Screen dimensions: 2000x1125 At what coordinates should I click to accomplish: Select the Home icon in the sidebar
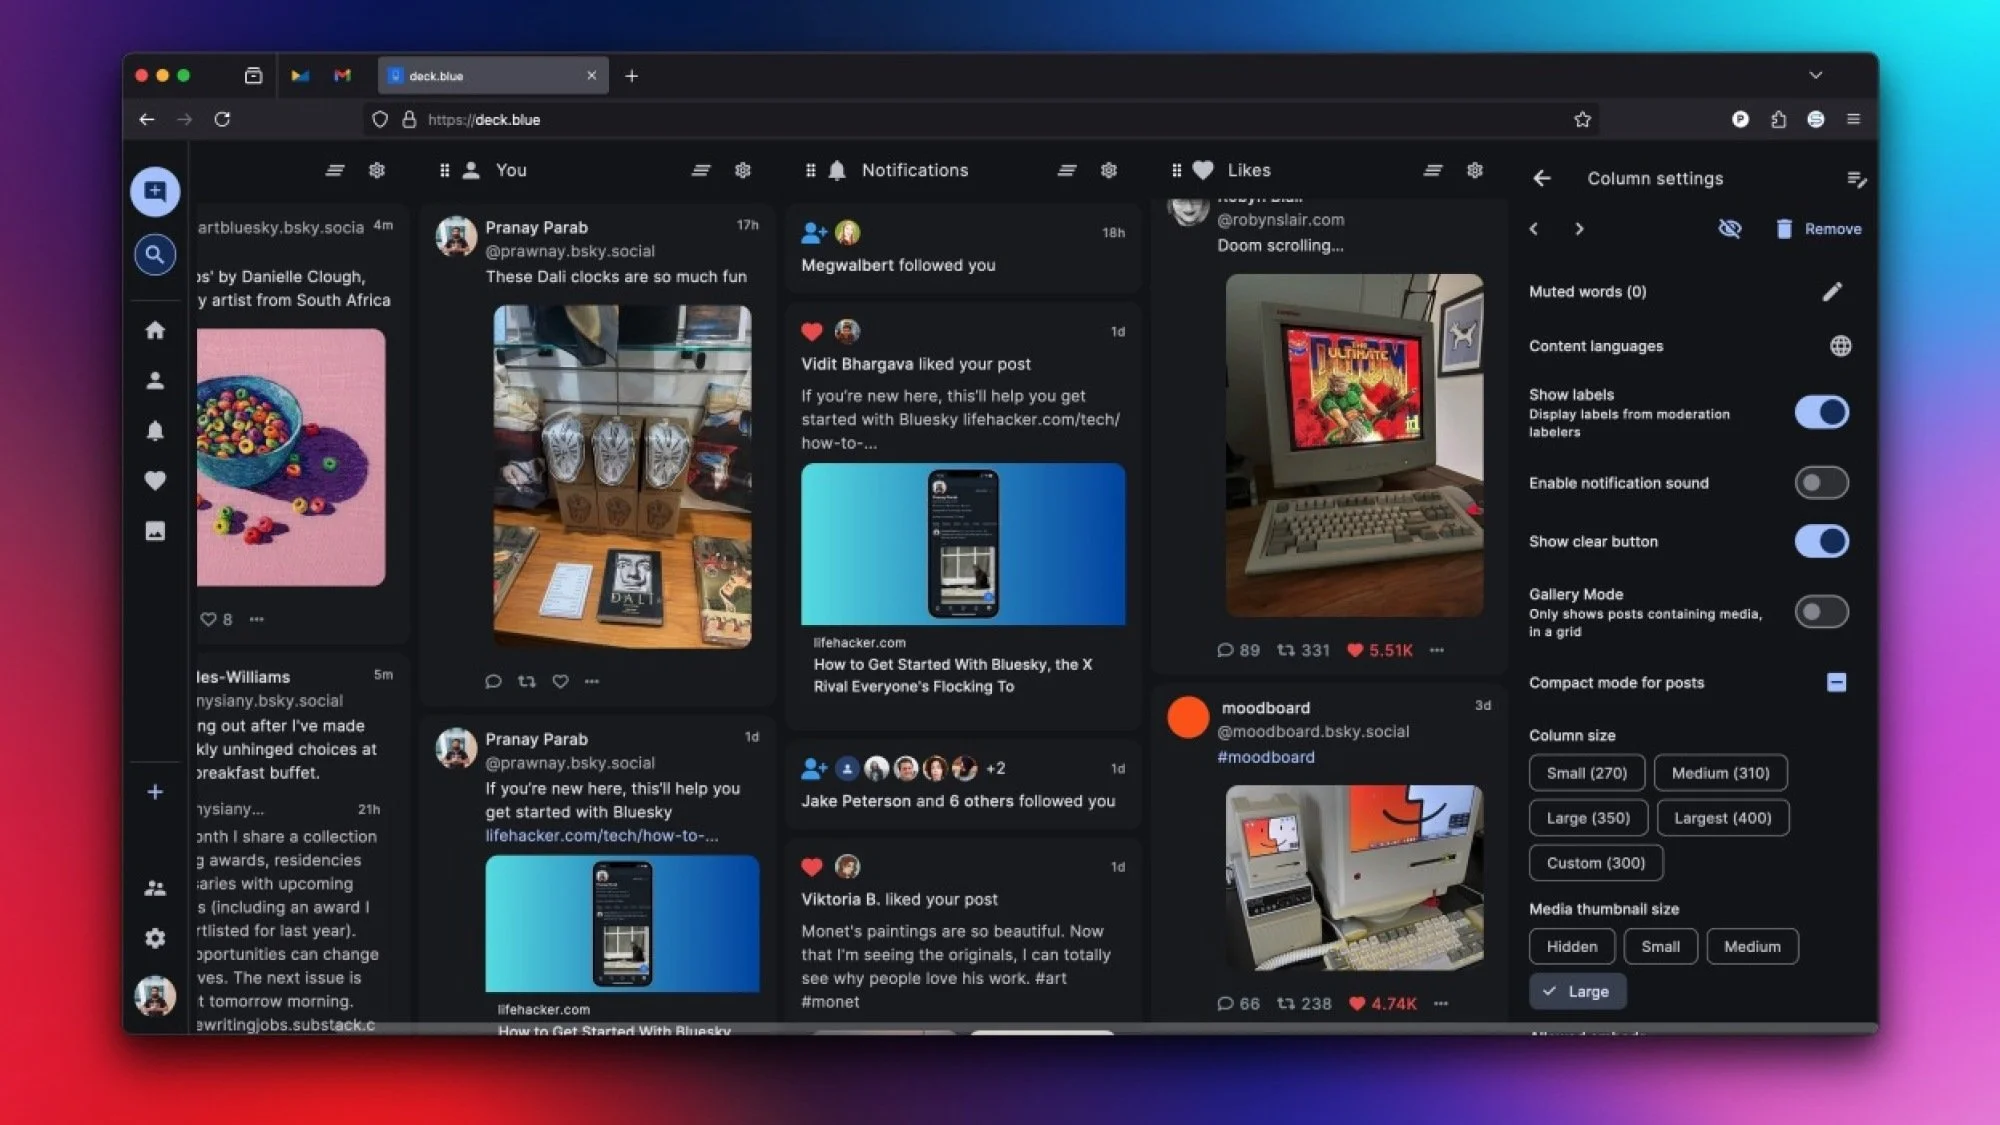tap(155, 331)
